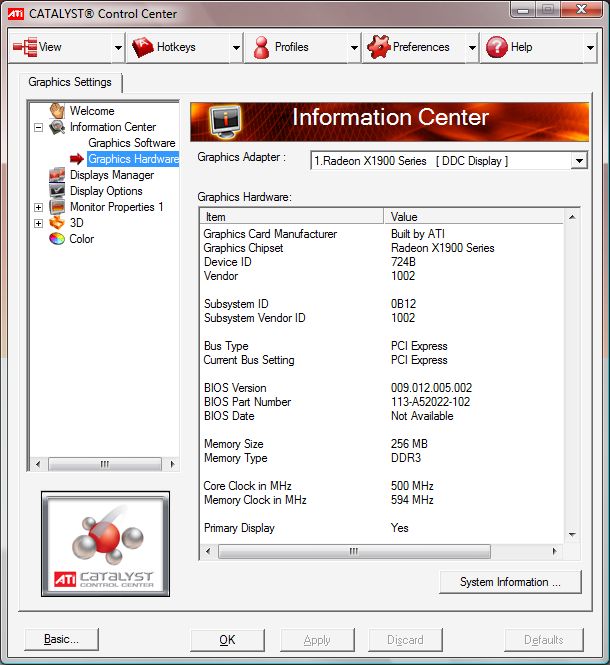
Task: Click the BIOS Part Number 113-A52022-102
Action: click(x=430, y=402)
